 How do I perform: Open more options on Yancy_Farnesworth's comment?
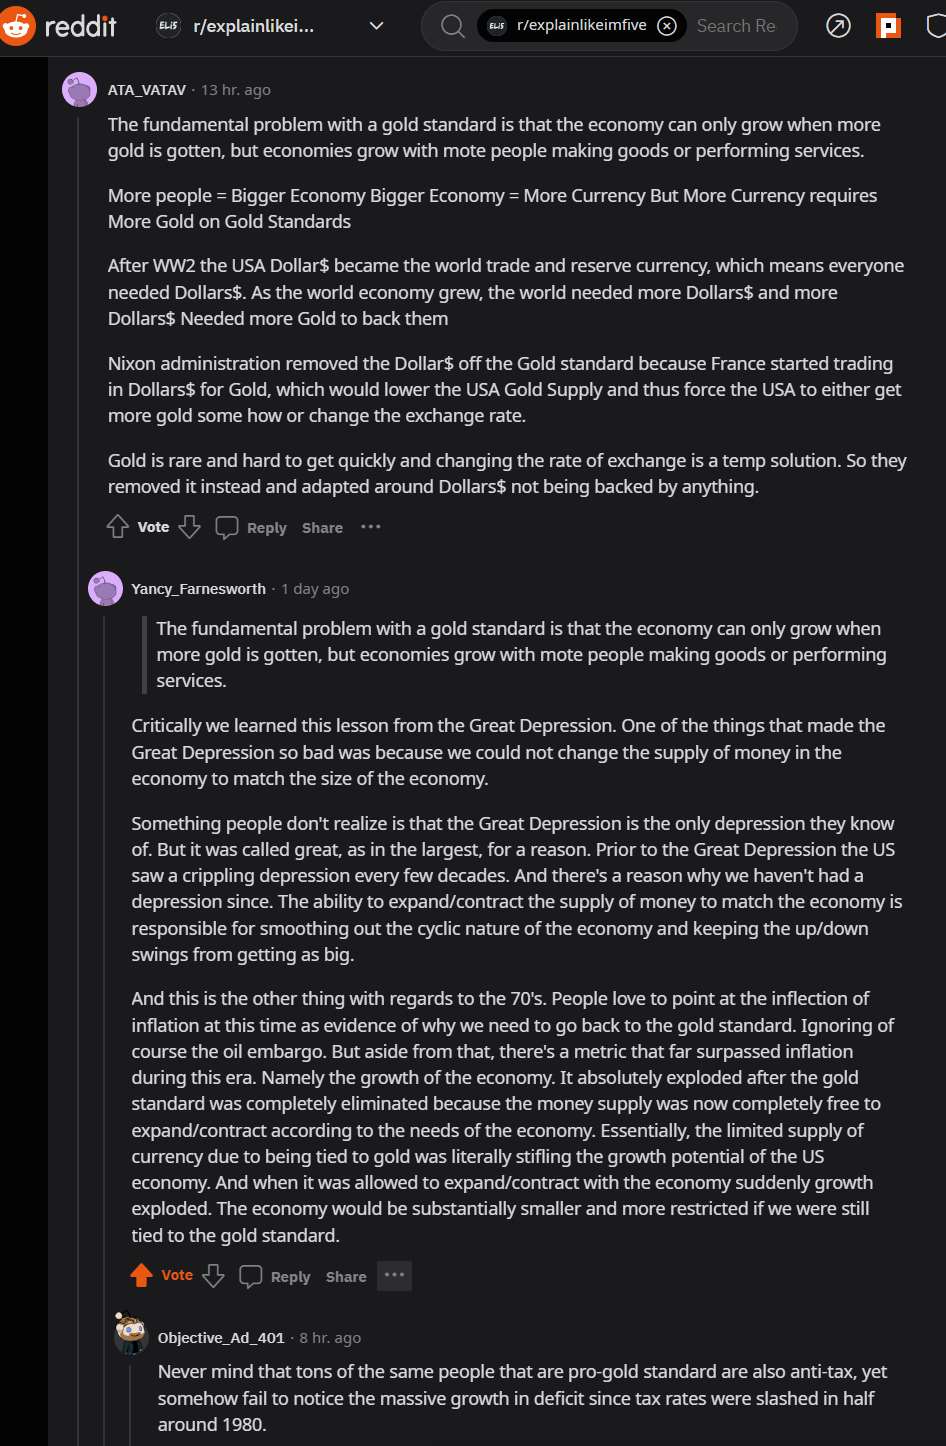tap(394, 1275)
